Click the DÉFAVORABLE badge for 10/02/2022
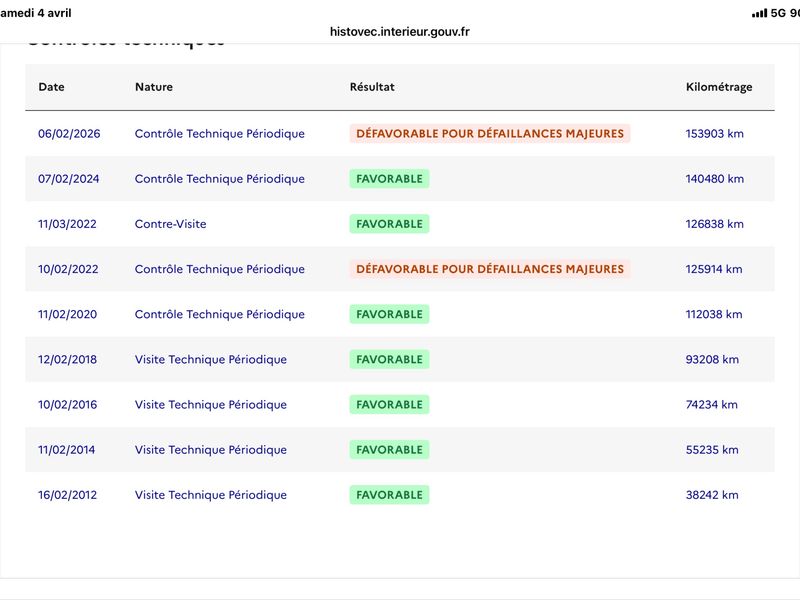The height and width of the screenshot is (600, 800). pyautogui.click(x=490, y=269)
